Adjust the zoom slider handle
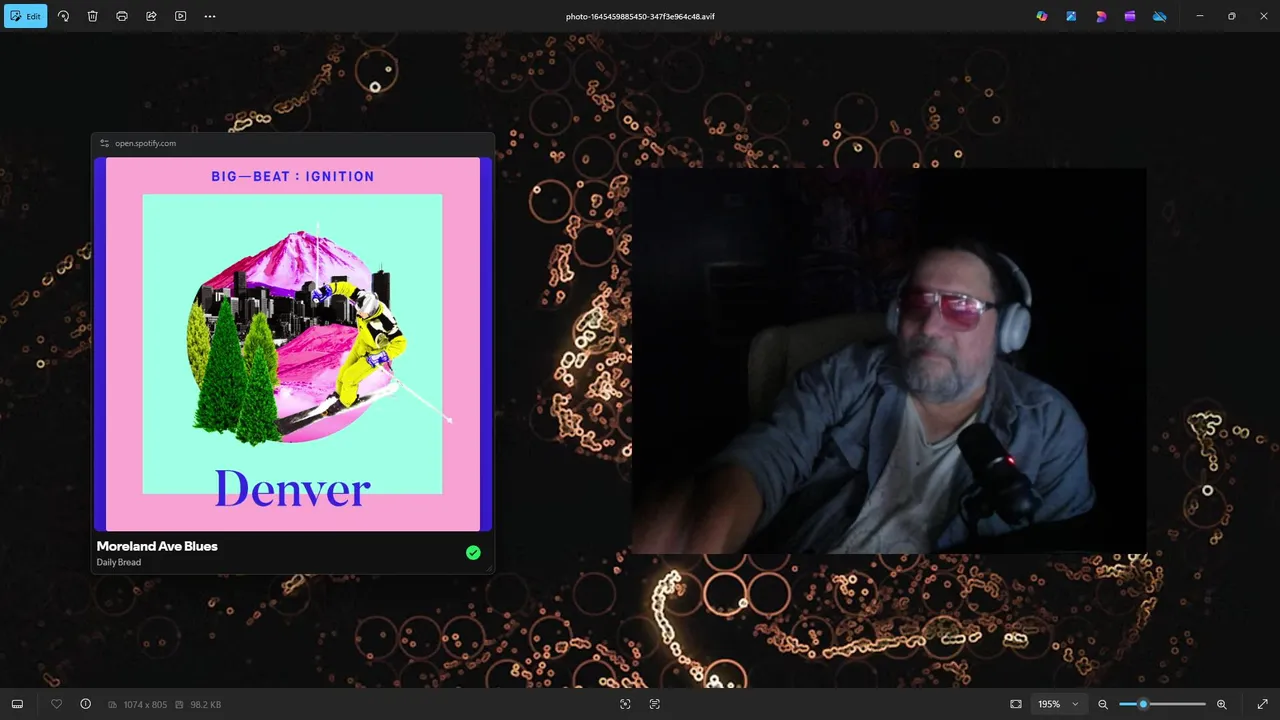Viewport: 1280px width, 720px height. coord(1143,704)
